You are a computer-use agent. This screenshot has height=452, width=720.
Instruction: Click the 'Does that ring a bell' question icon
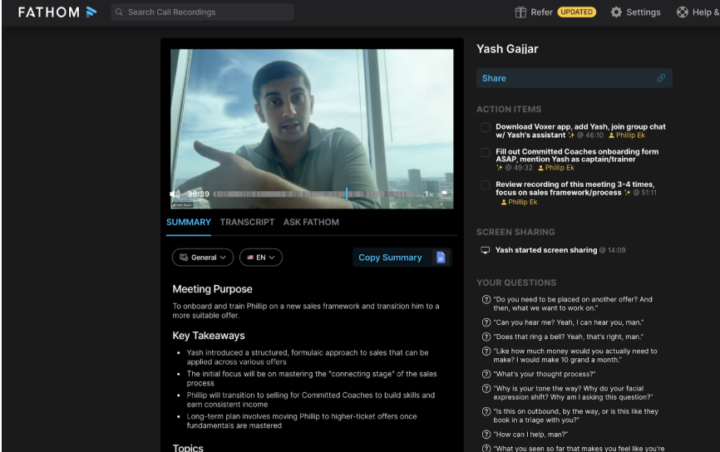point(486,337)
